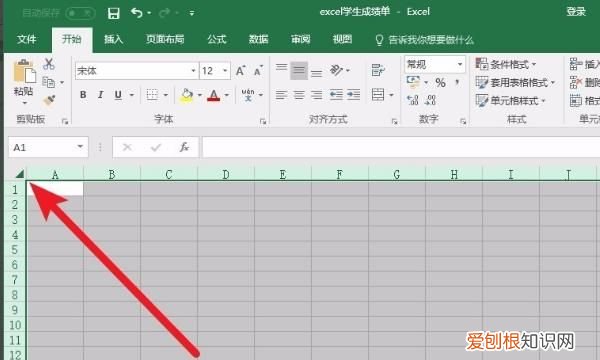Image resolution: width=600 pixels, height=360 pixels.
Task: Click the Increase Font Size icon
Action: coord(241,70)
